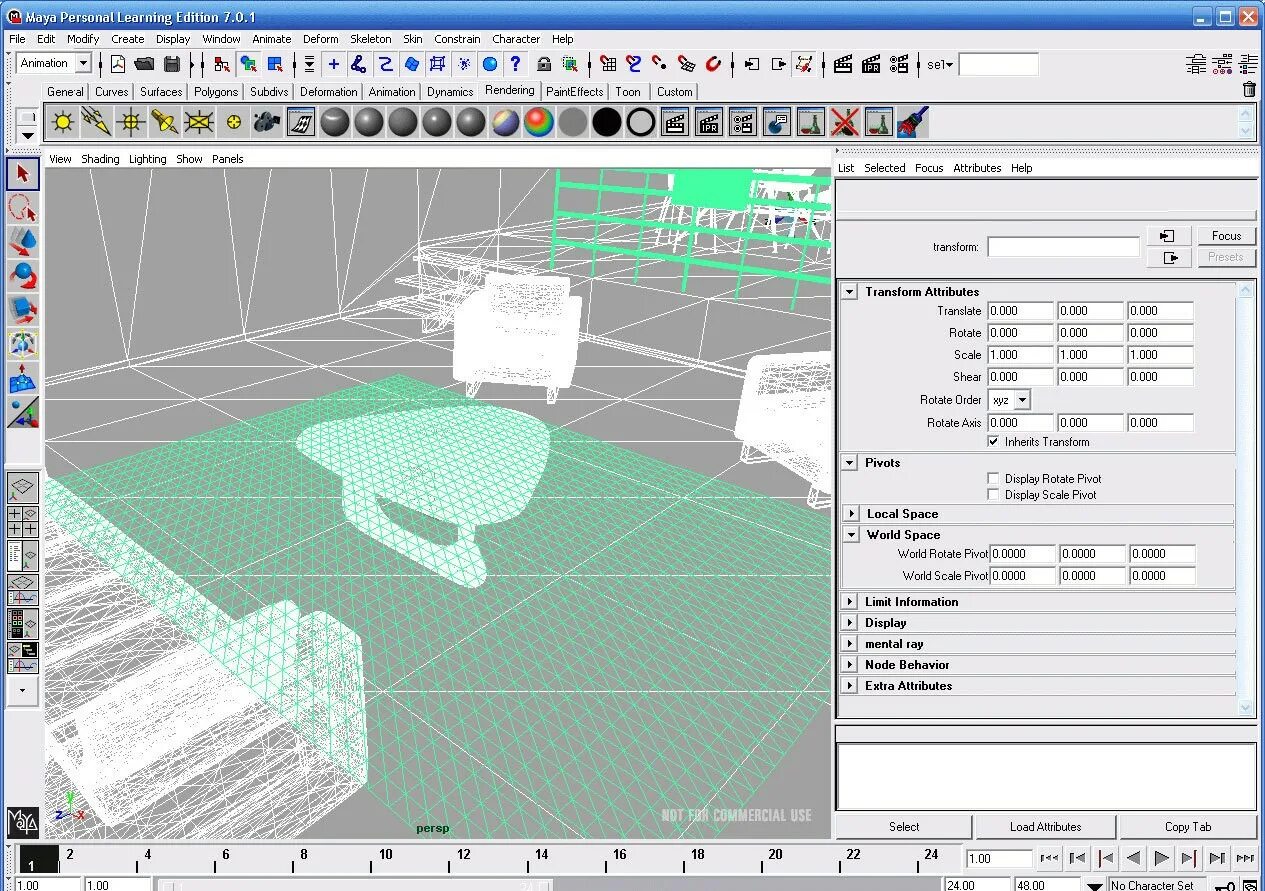The height and width of the screenshot is (891, 1265).
Task: Expand the Limit Information section
Action: coord(850,602)
